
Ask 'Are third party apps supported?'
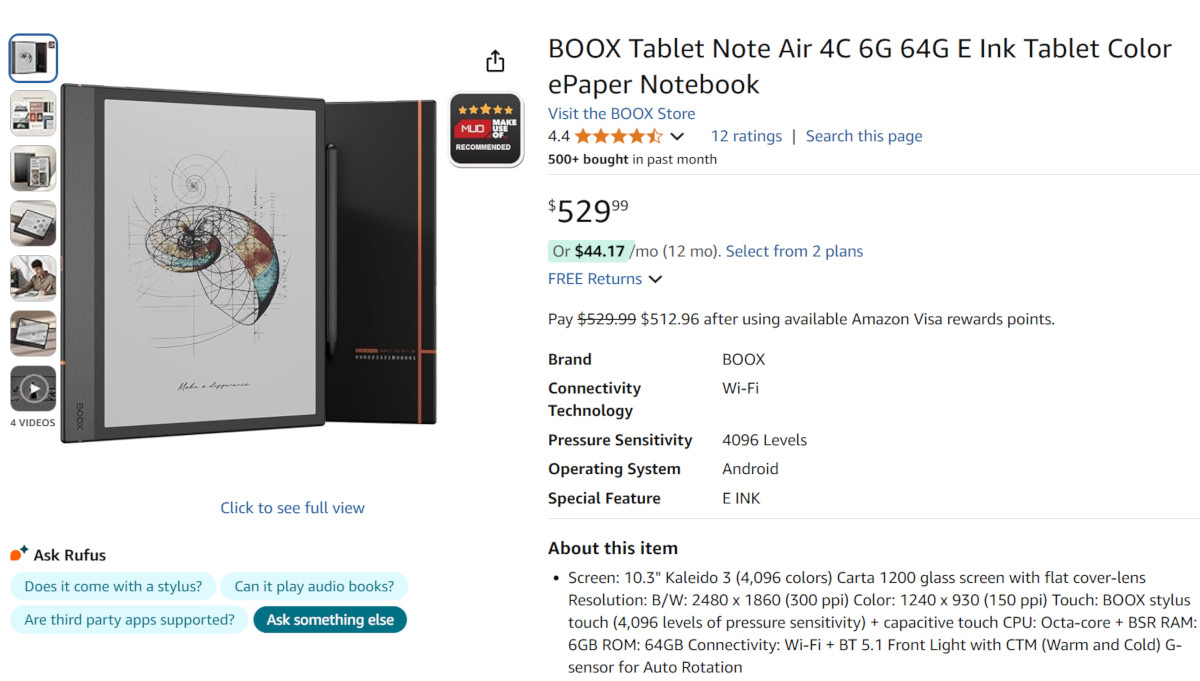coord(129,619)
